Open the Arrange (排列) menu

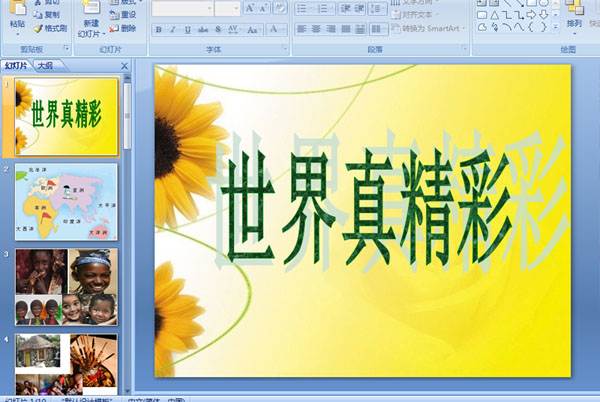click(x=574, y=18)
